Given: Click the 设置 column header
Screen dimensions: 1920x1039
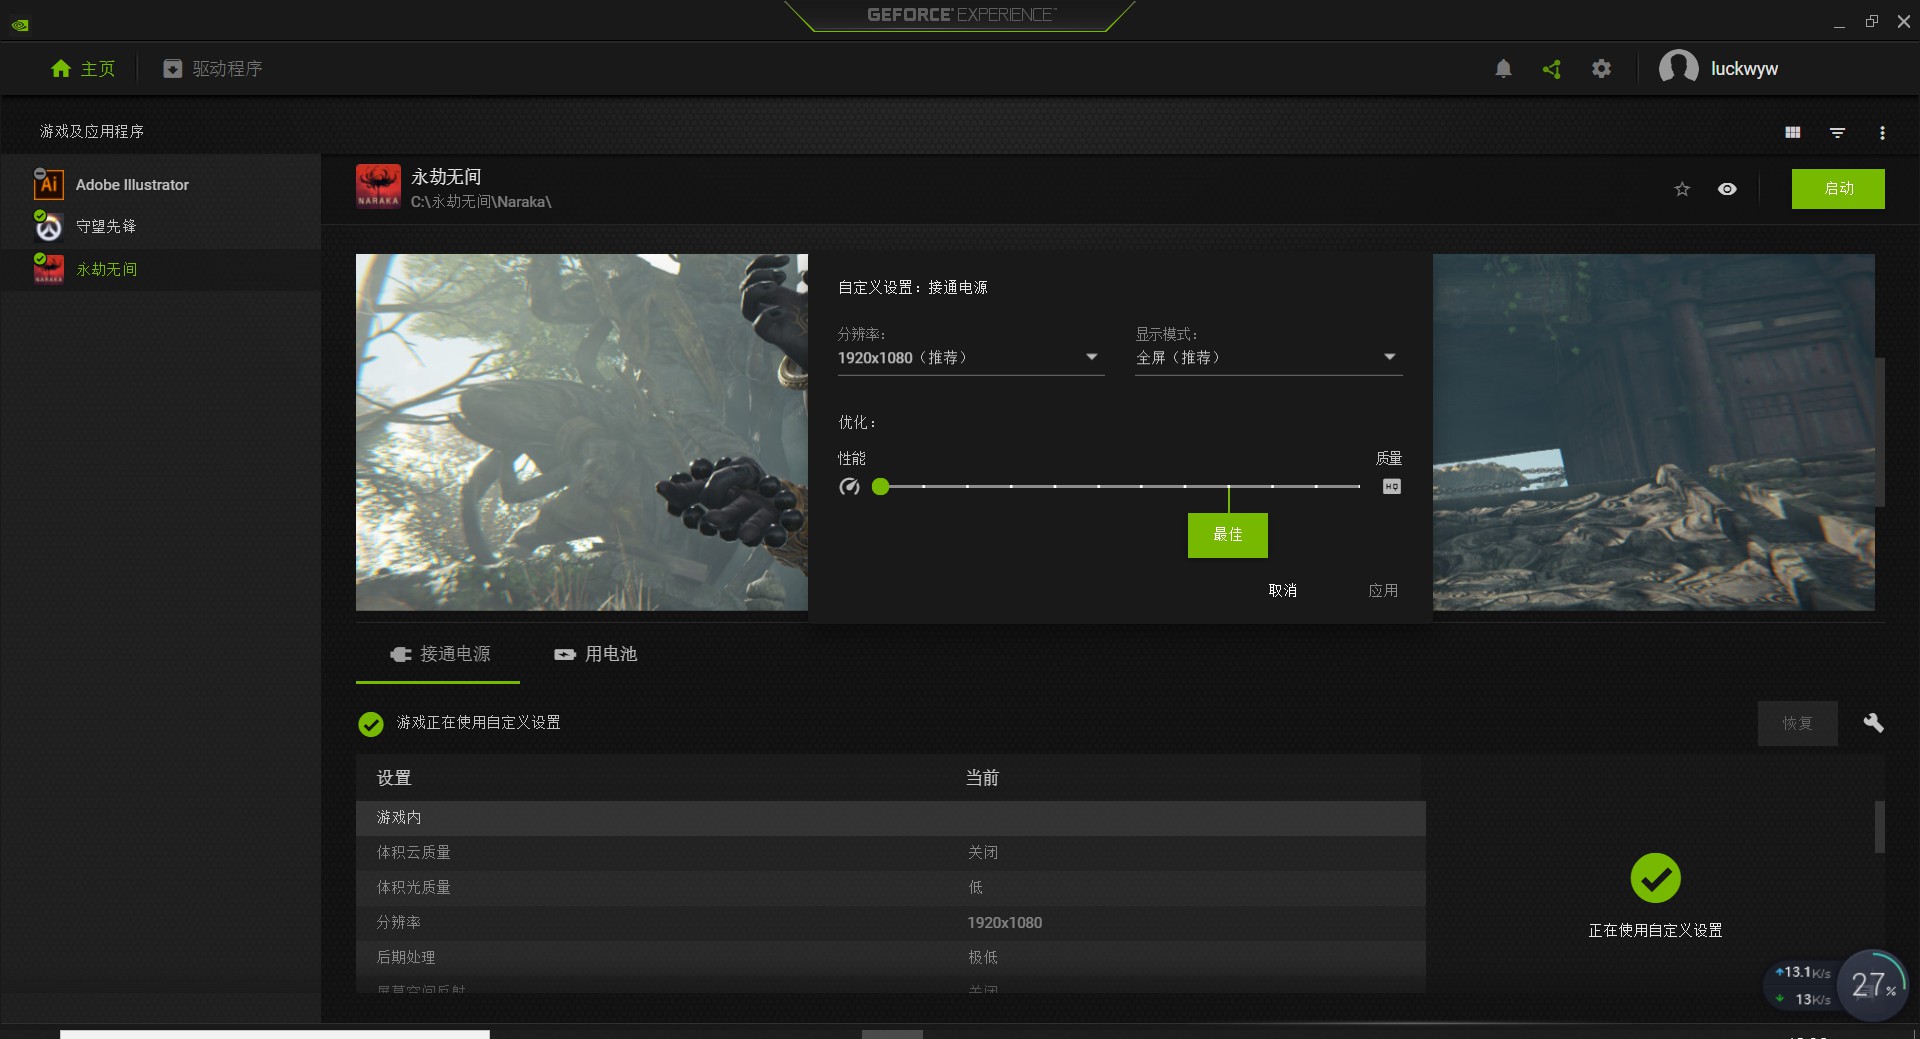Looking at the screenshot, I should (x=394, y=778).
